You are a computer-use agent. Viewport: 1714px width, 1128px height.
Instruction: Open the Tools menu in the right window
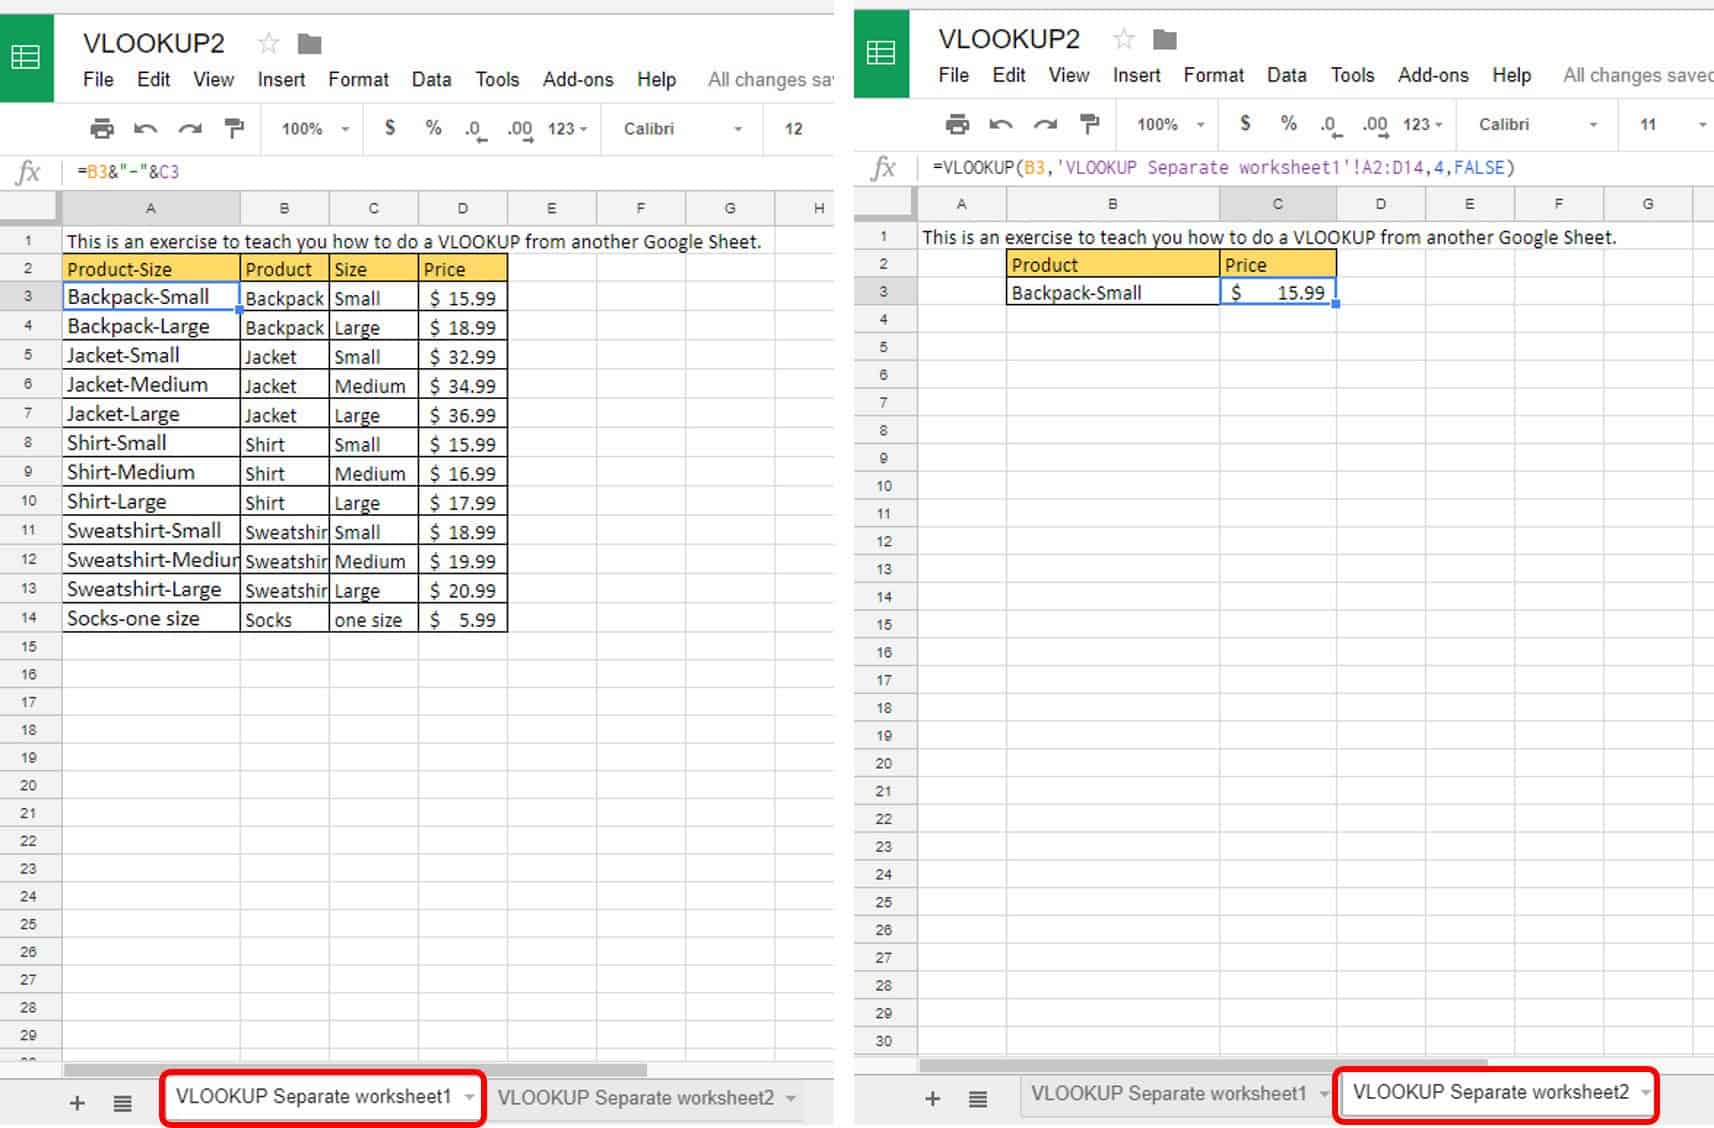[x=1352, y=75]
